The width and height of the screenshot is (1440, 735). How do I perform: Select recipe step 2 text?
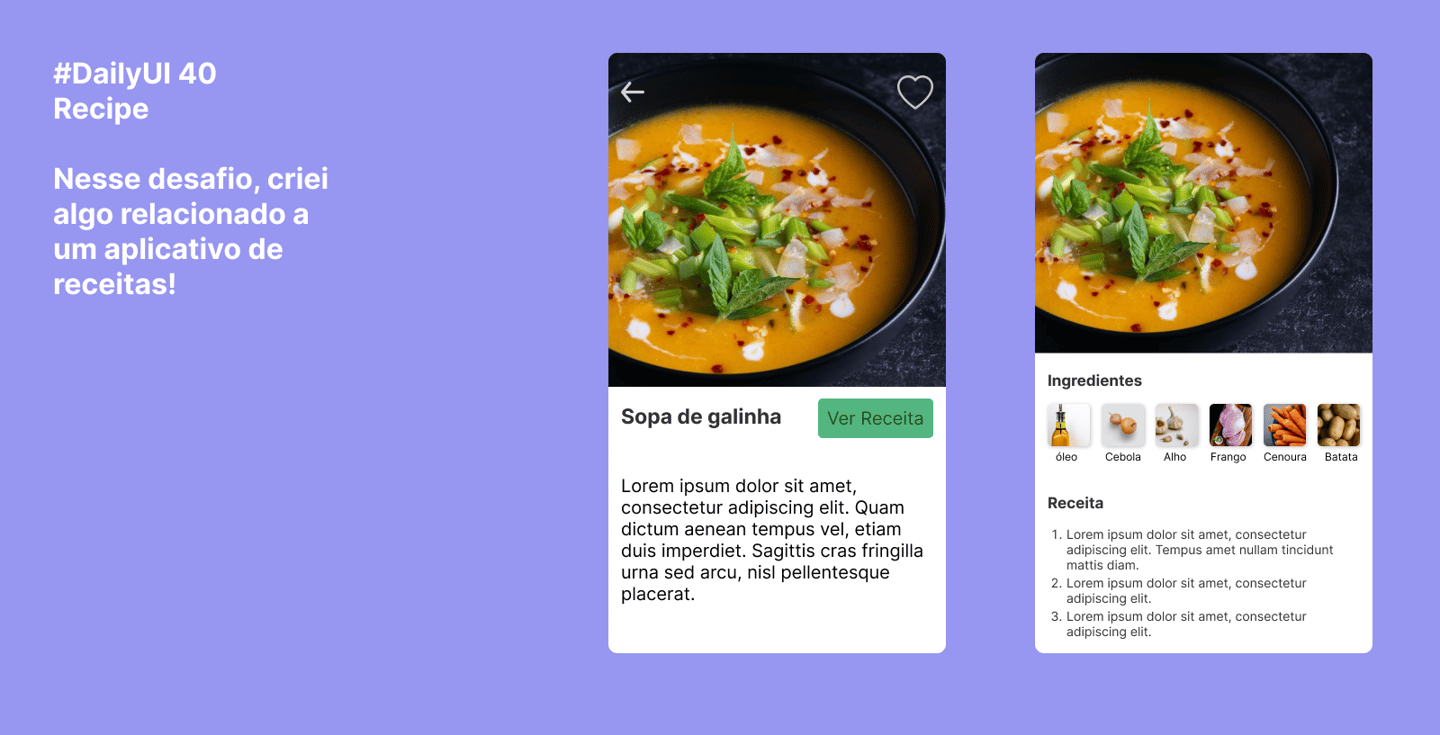click(x=1186, y=591)
